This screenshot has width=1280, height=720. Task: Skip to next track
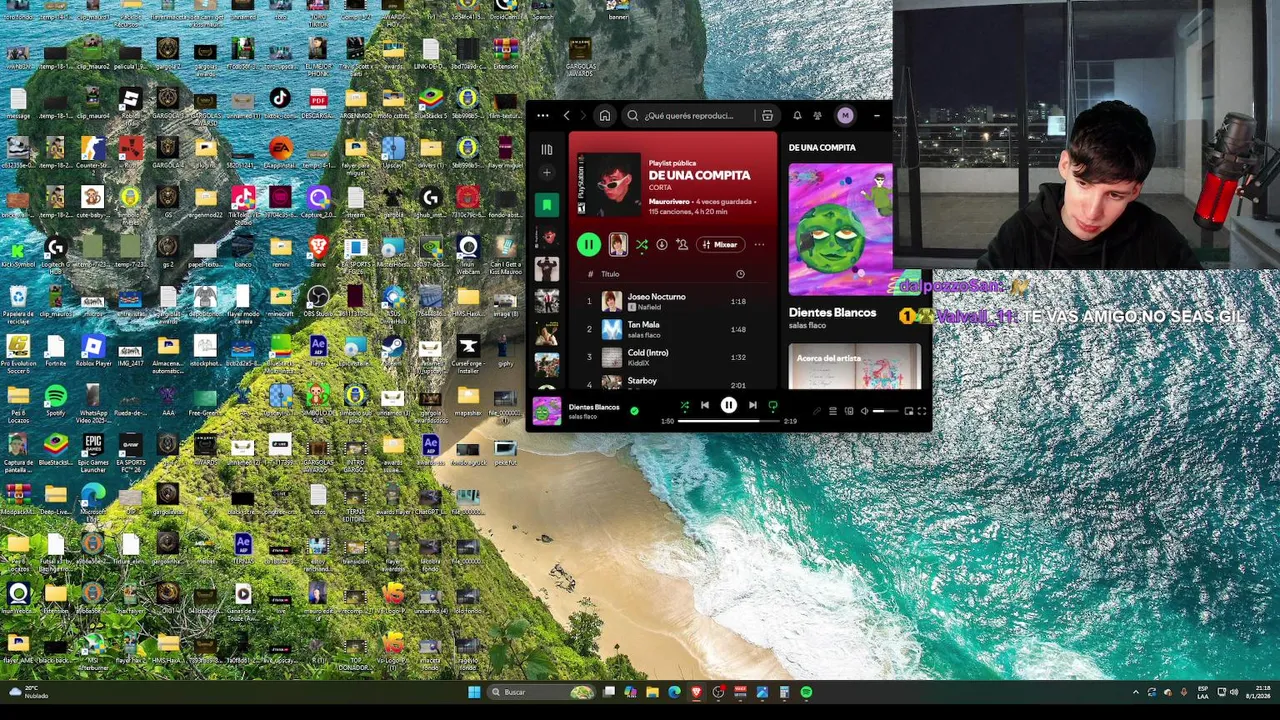pos(752,405)
